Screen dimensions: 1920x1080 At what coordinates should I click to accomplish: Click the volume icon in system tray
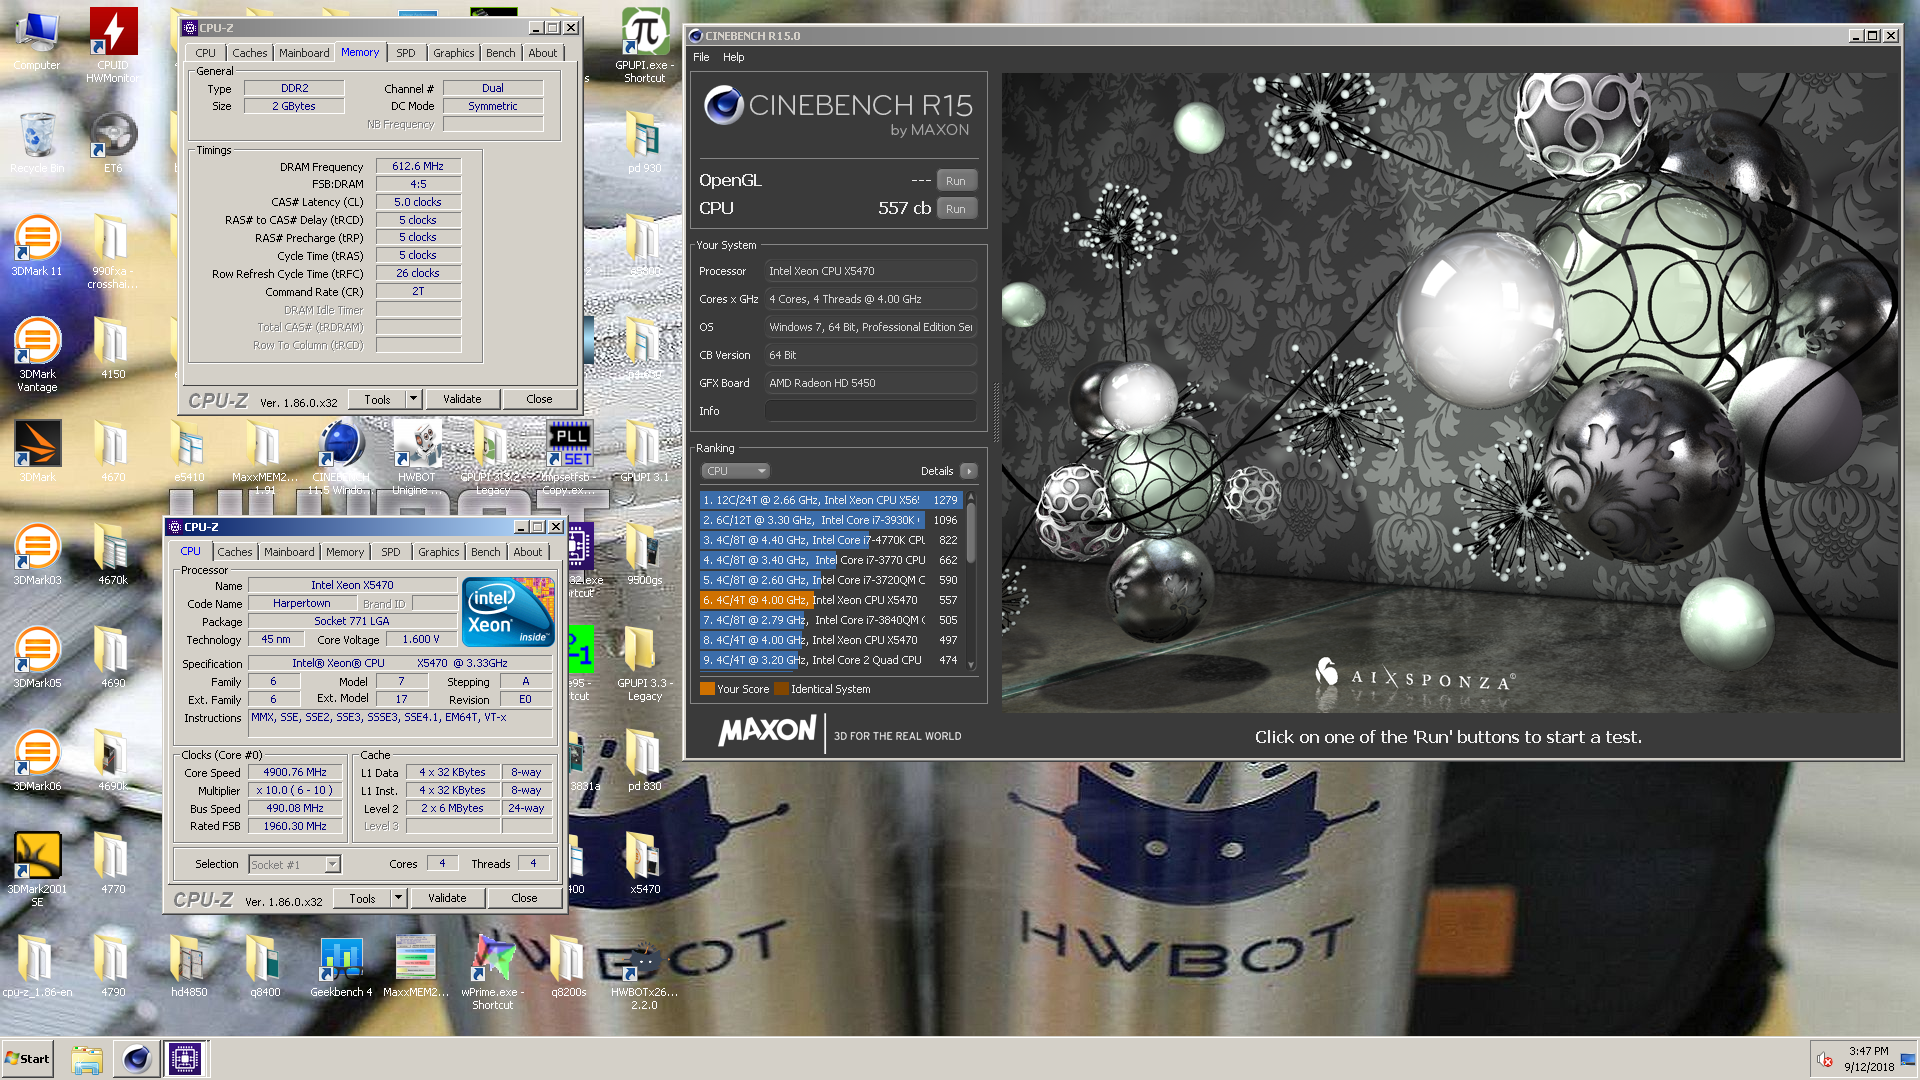coord(1824,1060)
